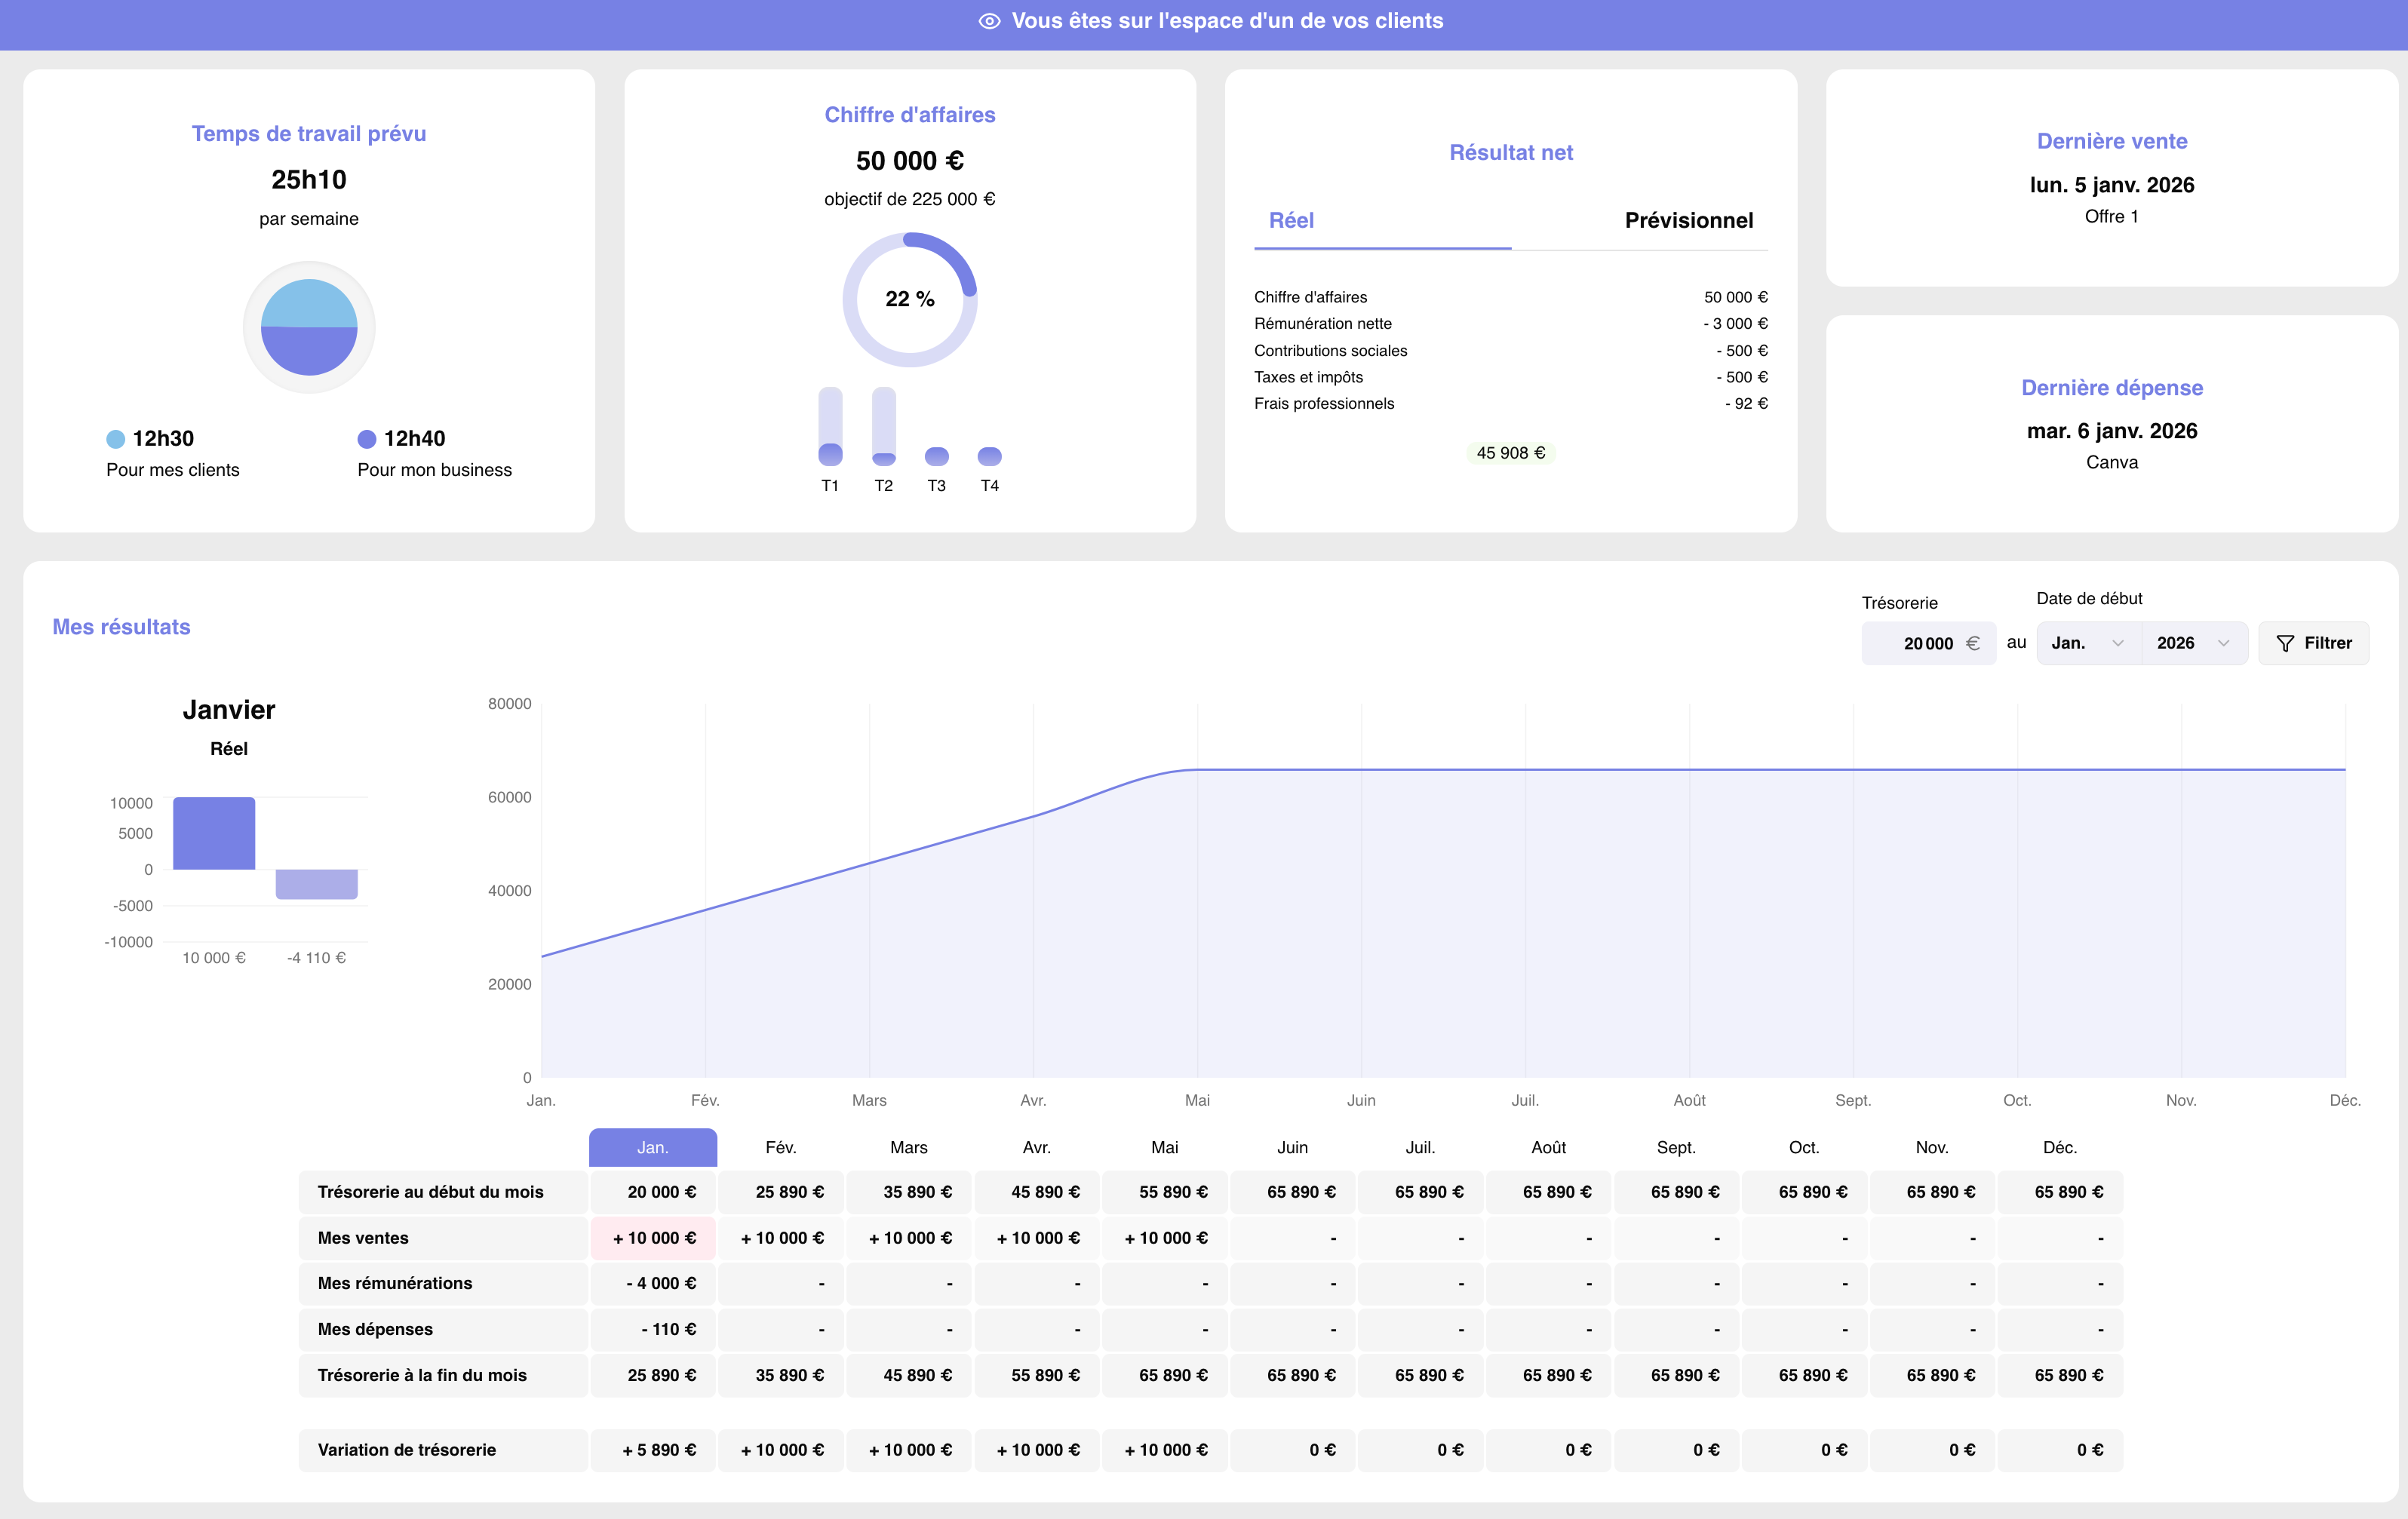Image resolution: width=2408 pixels, height=1519 pixels.
Task: Open the Jan. month dropdown
Action: point(2087,643)
